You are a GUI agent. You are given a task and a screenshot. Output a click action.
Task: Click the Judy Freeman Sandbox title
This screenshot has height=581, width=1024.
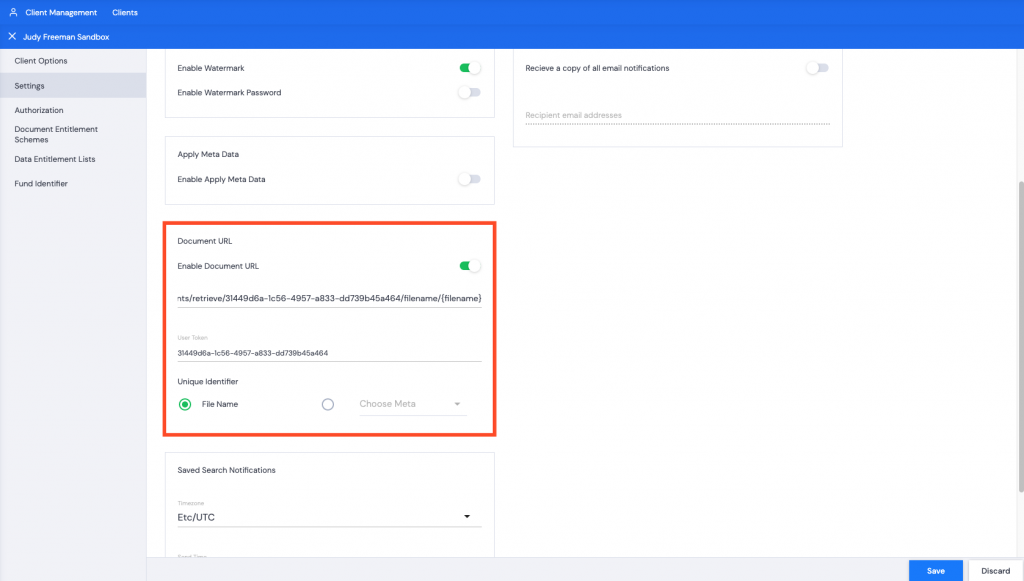click(66, 37)
